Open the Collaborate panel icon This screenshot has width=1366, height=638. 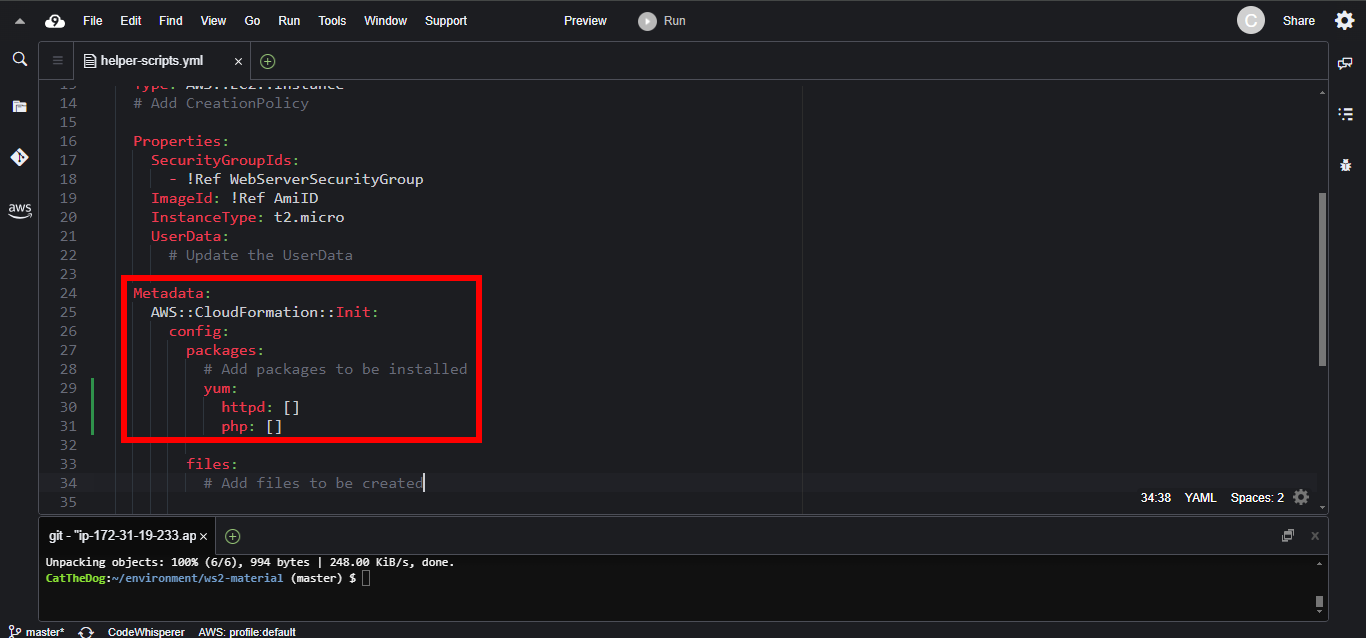coord(1345,63)
